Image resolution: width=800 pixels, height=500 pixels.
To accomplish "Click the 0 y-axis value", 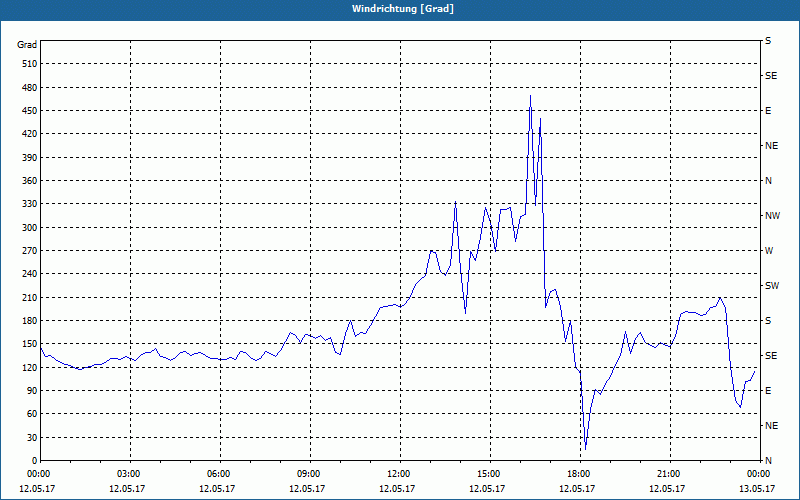I will [x=35, y=461].
